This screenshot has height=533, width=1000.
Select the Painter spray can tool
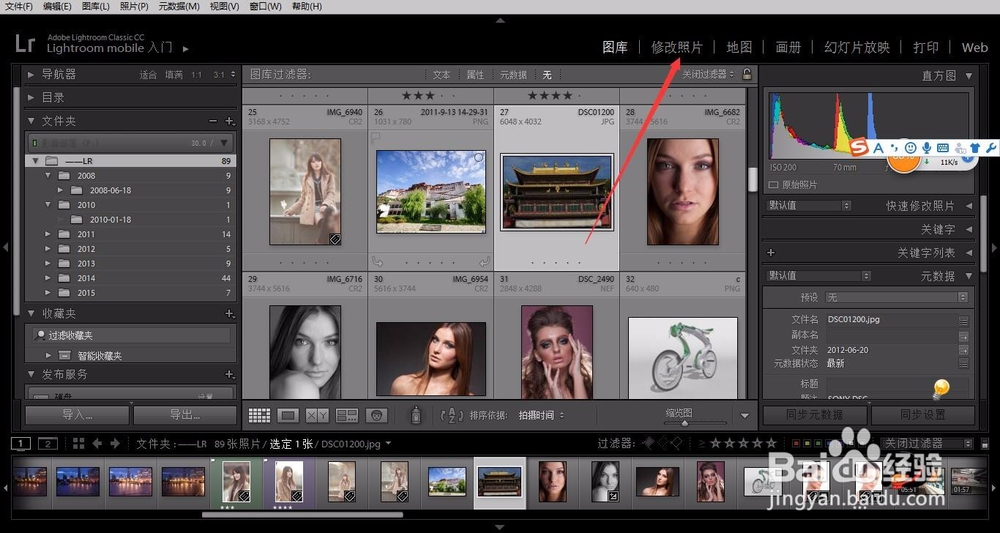pos(416,416)
